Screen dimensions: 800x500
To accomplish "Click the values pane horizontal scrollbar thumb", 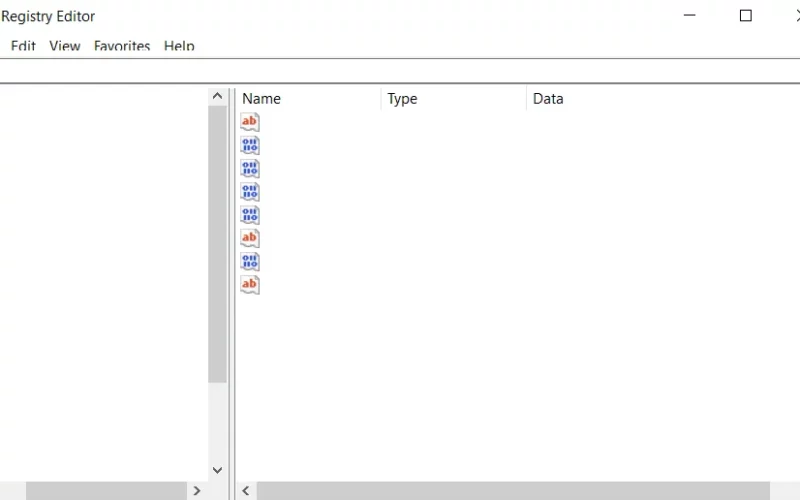I will 513,491.
